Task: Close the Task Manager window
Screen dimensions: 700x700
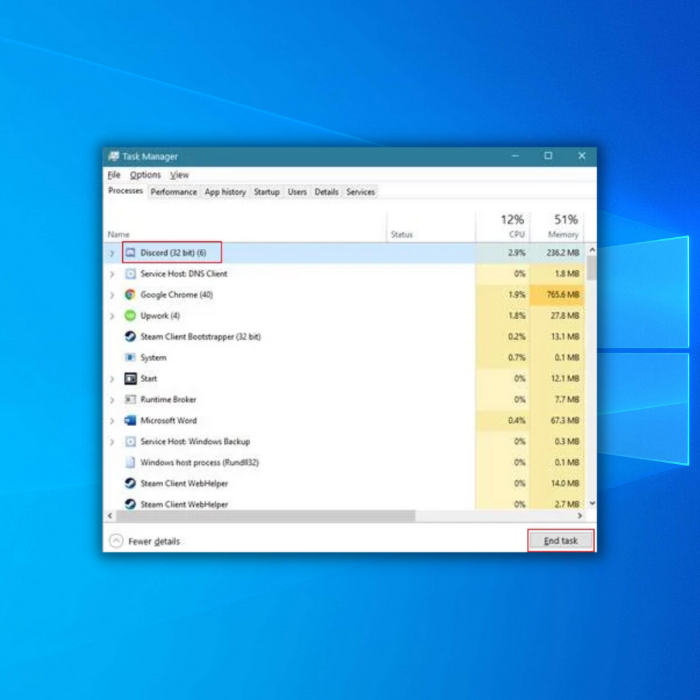Action: coord(581,156)
